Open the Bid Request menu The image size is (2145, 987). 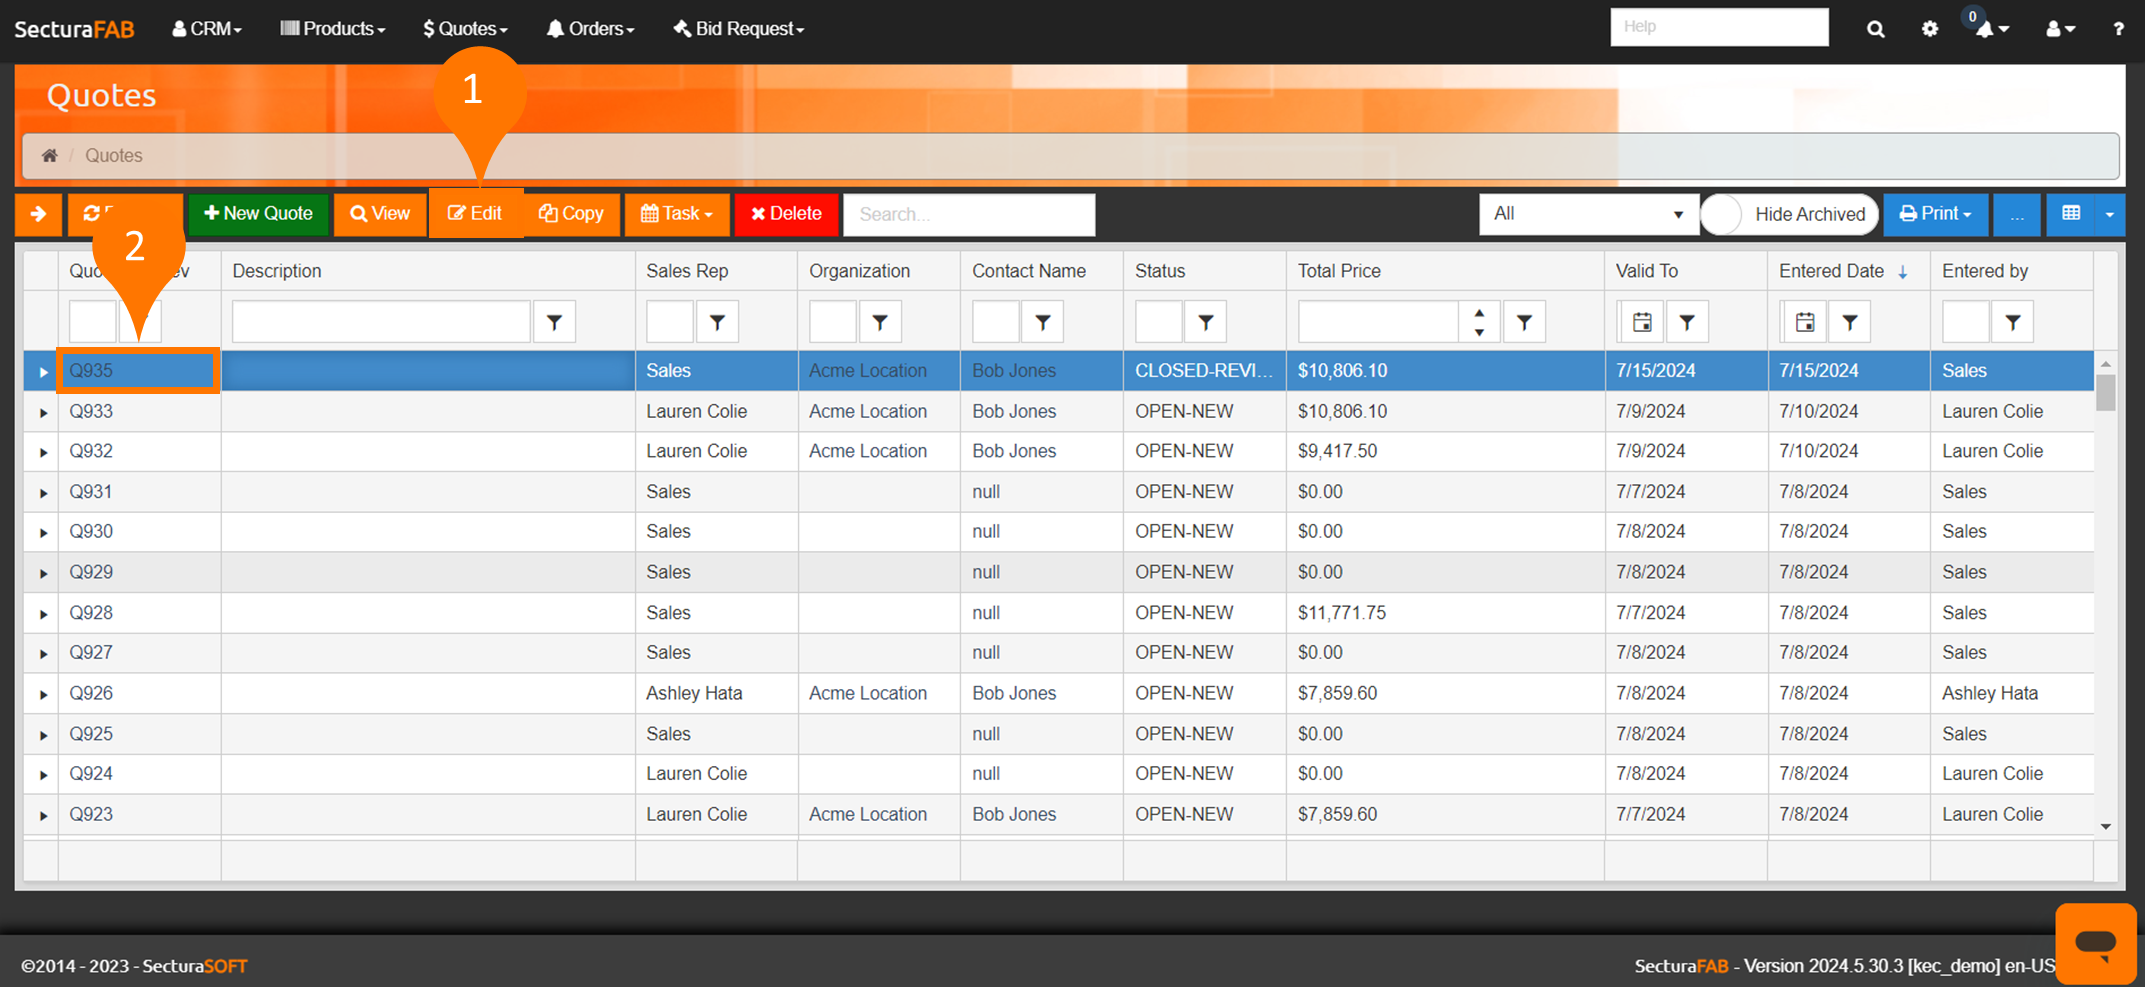coord(739,29)
